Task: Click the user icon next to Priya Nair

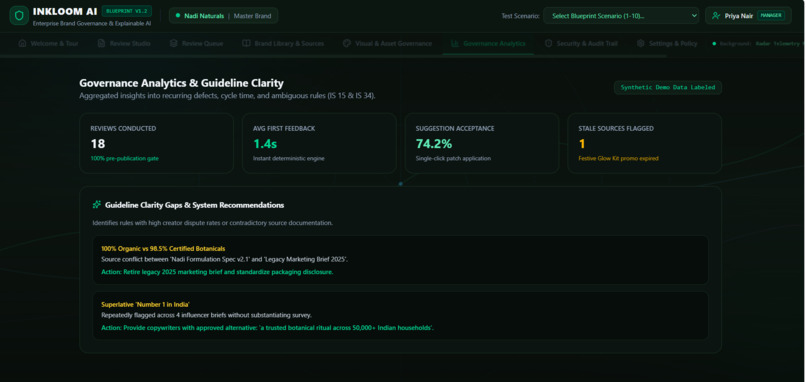Action: click(716, 16)
